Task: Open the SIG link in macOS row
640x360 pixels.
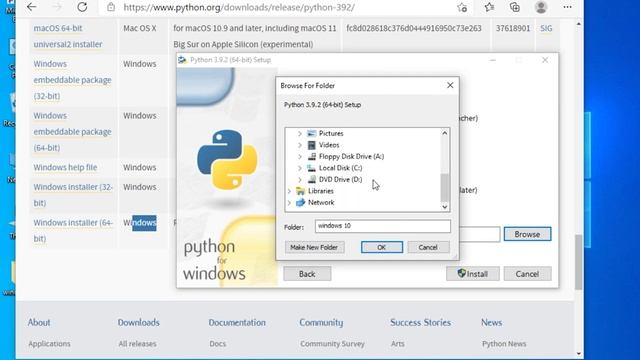Action: click(x=546, y=28)
